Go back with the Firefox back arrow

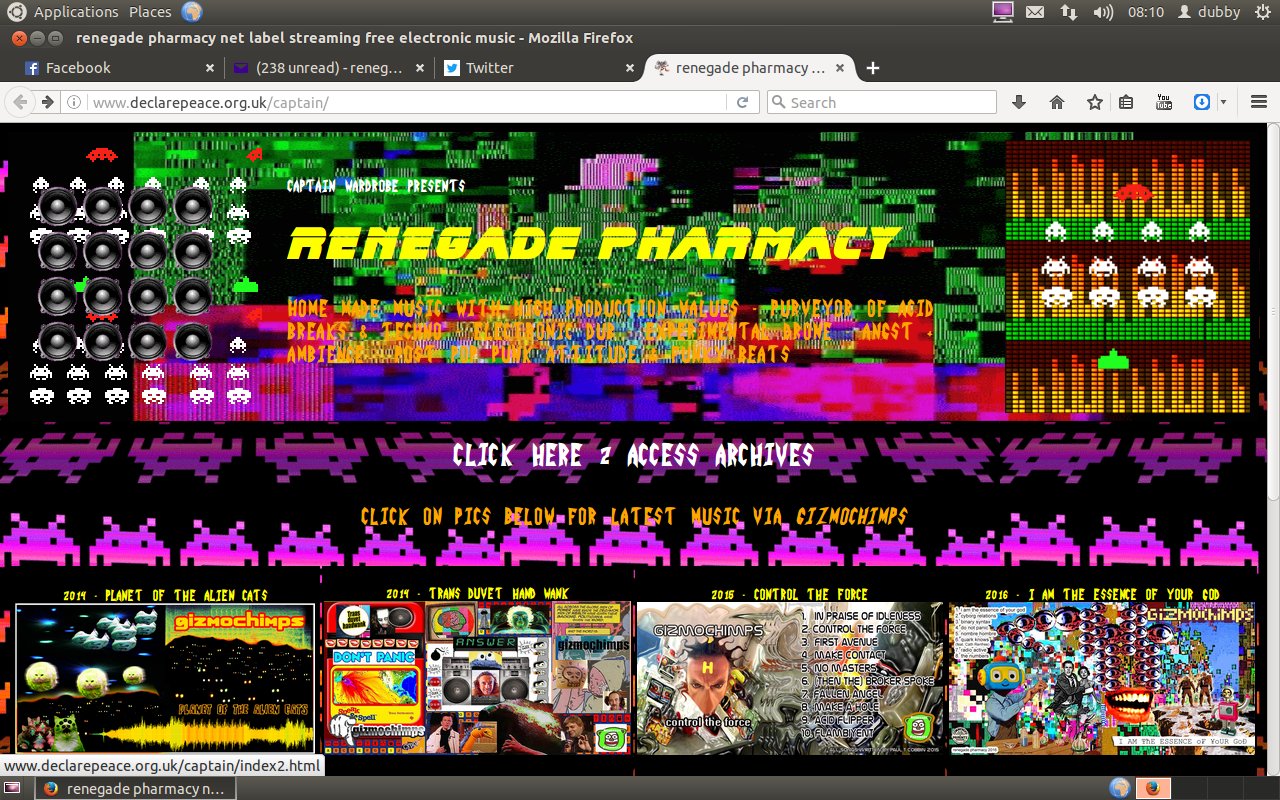[20, 102]
